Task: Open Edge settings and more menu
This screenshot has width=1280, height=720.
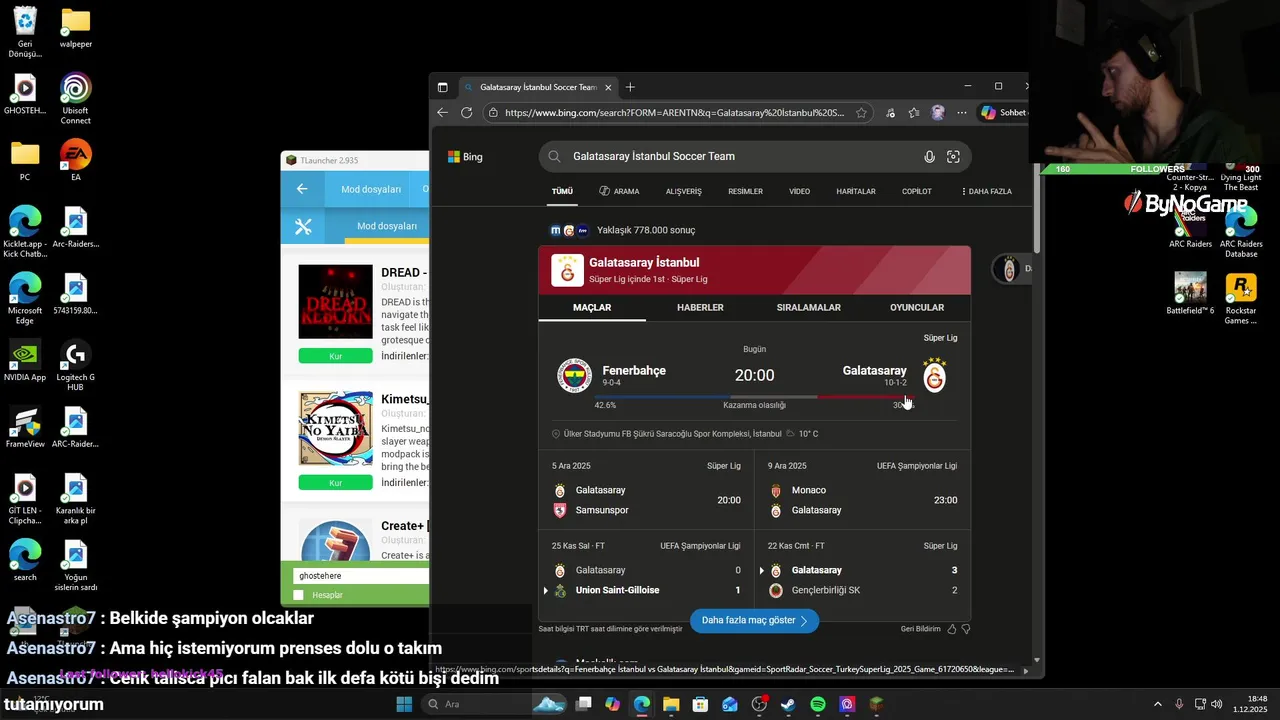Action: pos(961,113)
